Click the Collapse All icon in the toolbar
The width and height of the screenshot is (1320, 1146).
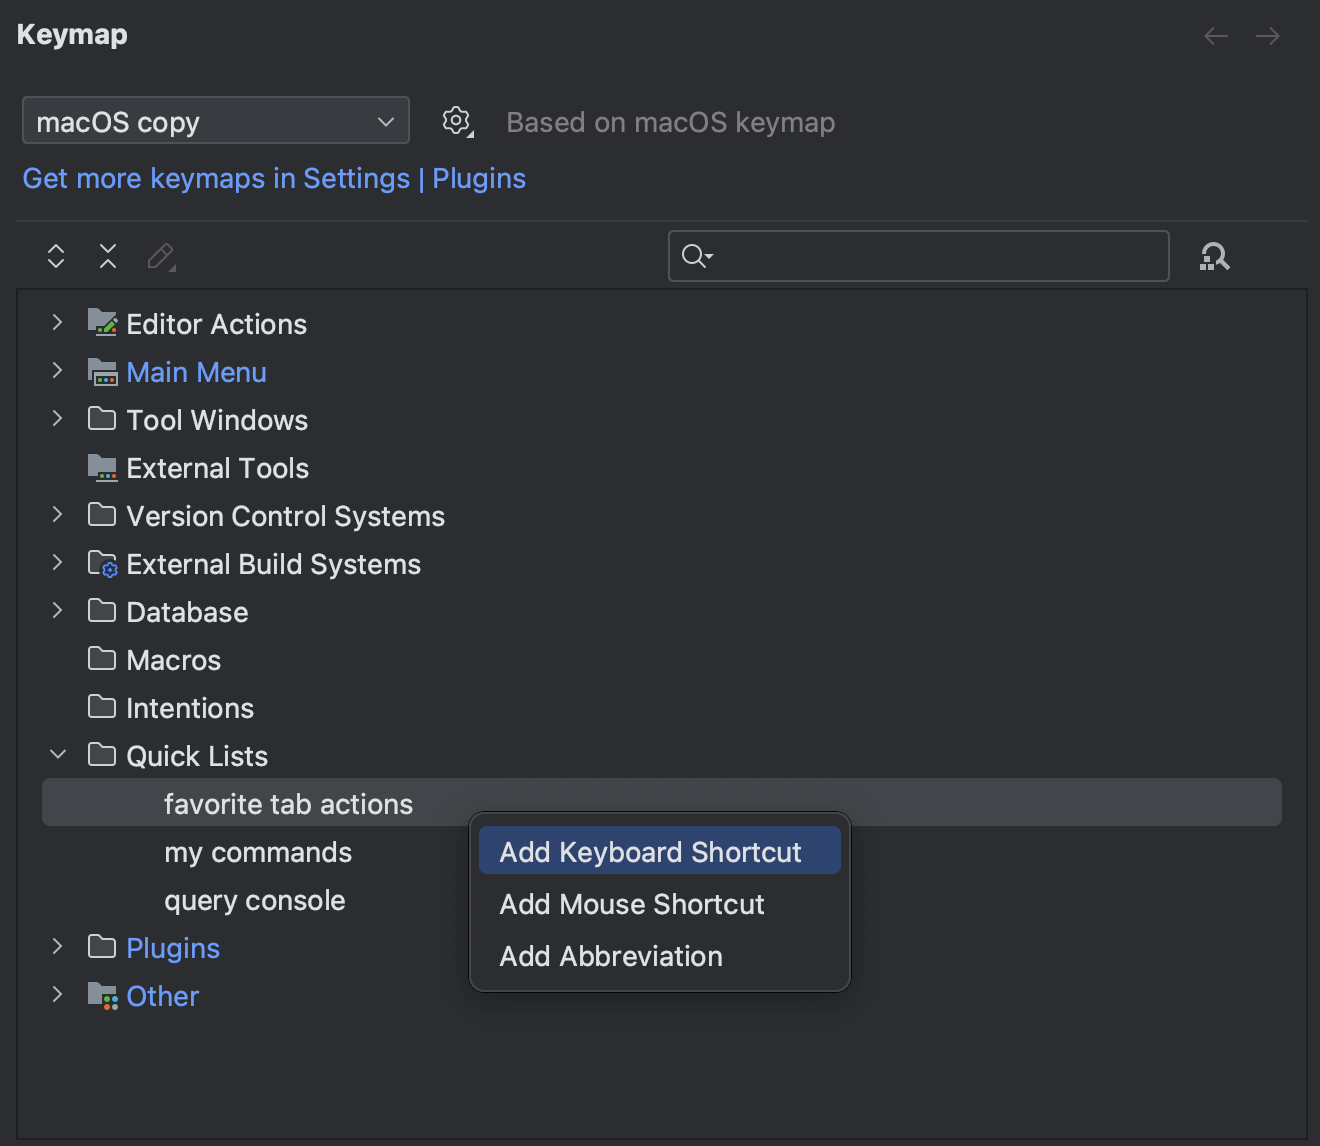click(x=107, y=256)
